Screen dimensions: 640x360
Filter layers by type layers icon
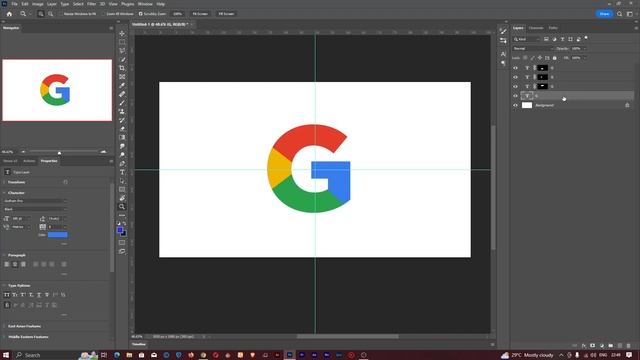point(562,39)
